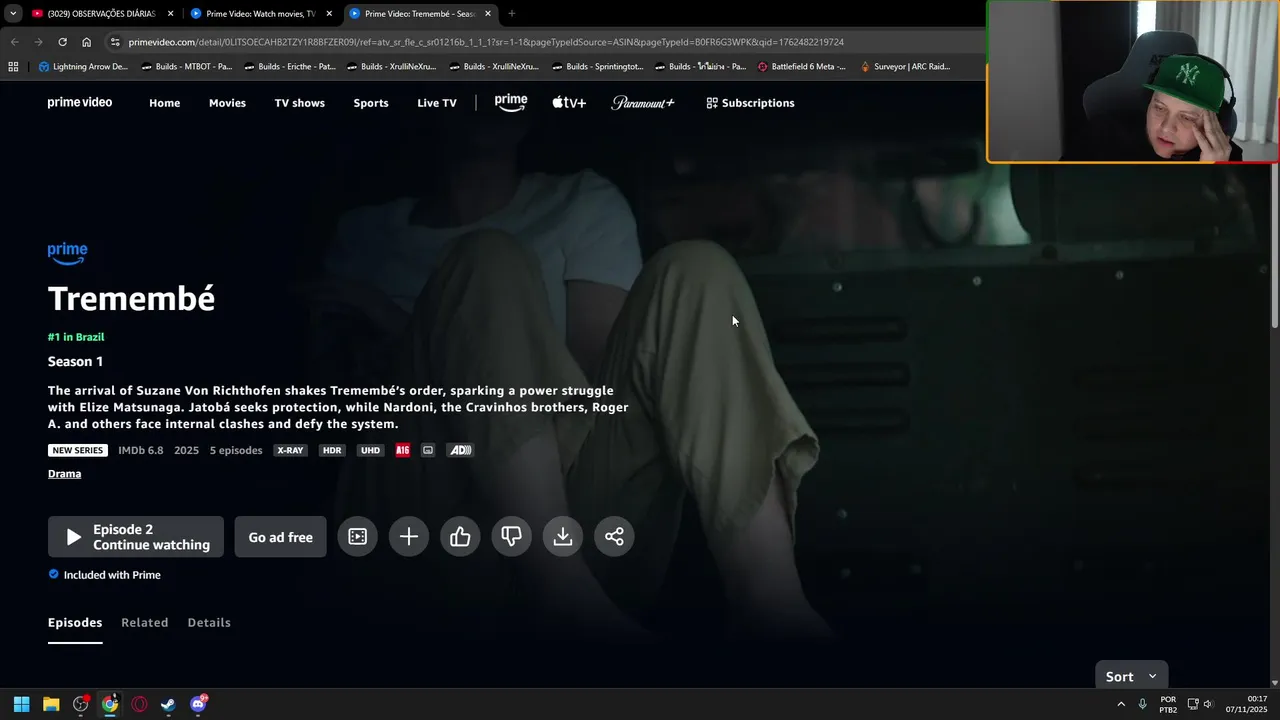Open Steam from the taskbar
Image resolution: width=1280 pixels, height=720 pixels.
tap(168, 704)
